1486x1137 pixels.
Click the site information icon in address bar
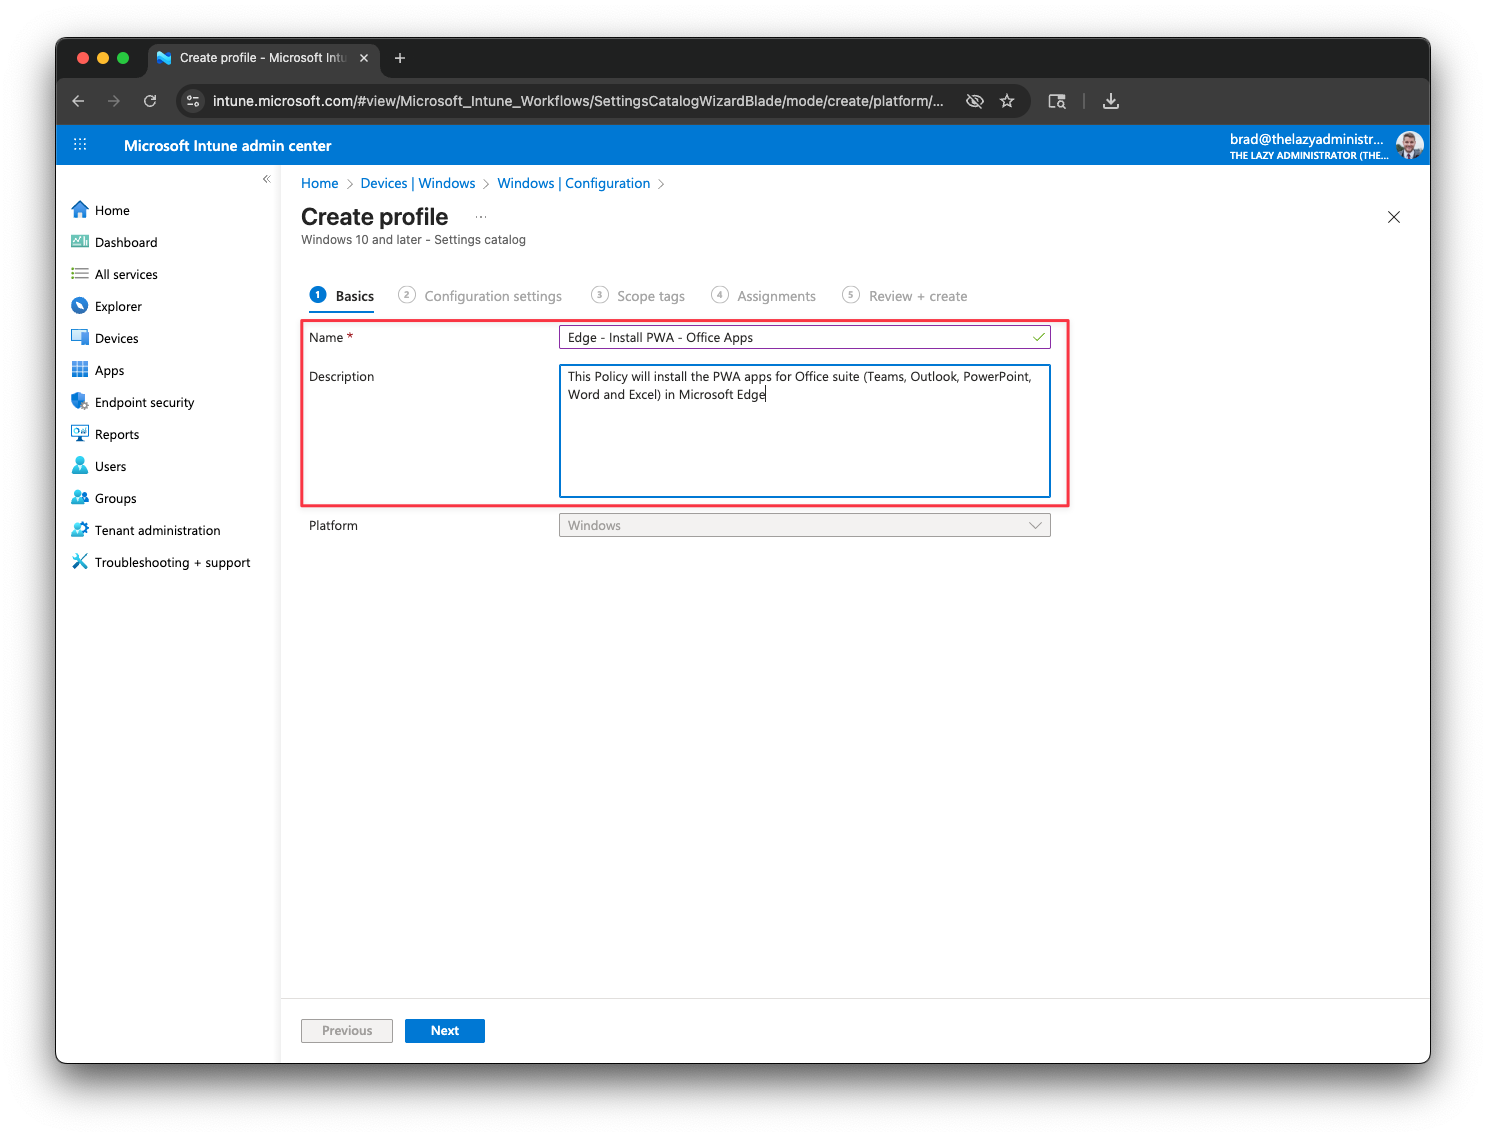point(194,101)
